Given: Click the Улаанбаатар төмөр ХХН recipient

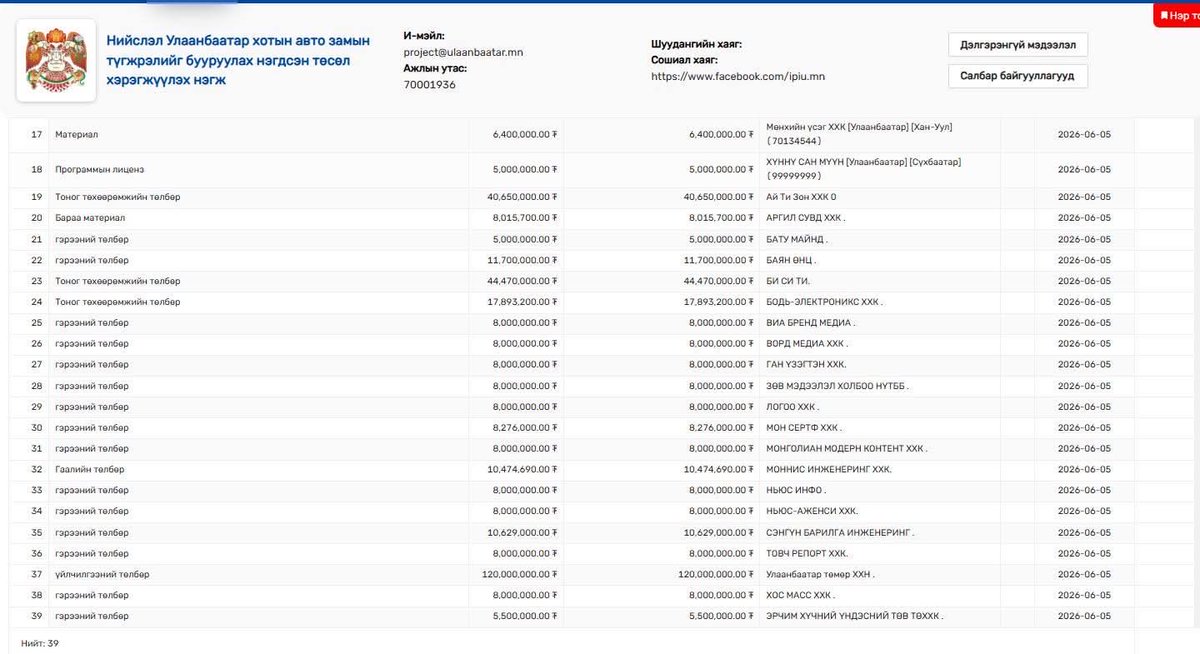Looking at the screenshot, I should (819, 574).
